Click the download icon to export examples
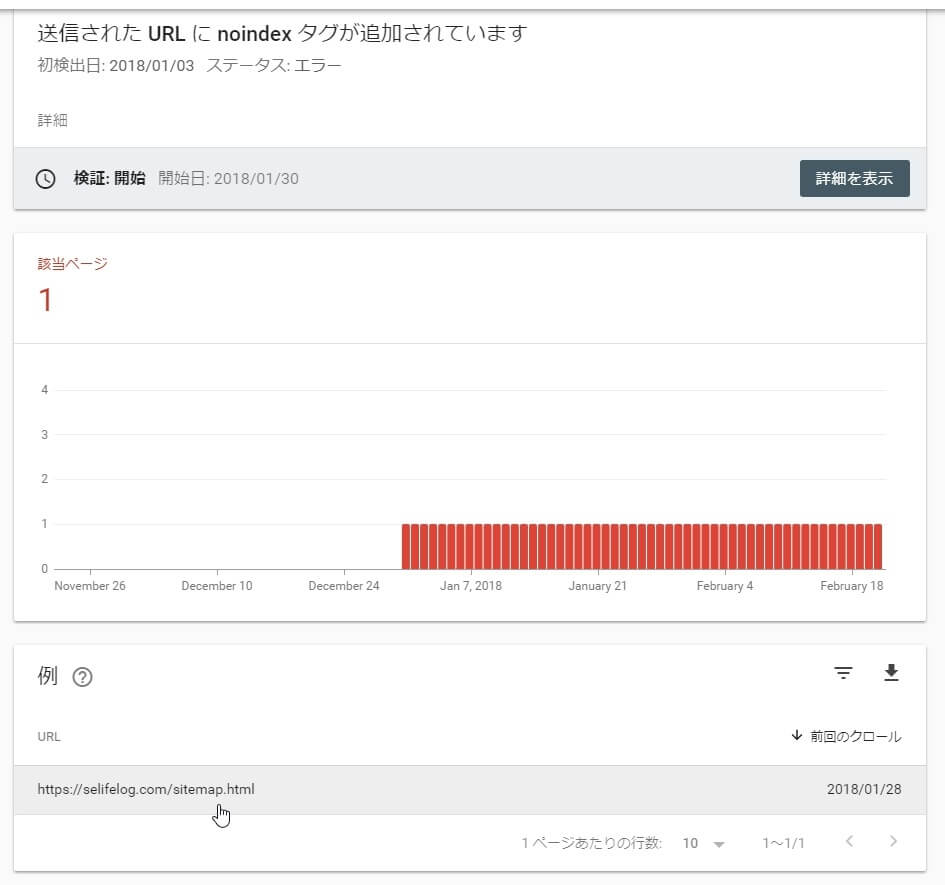This screenshot has width=945, height=885. pyautogui.click(x=891, y=674)
